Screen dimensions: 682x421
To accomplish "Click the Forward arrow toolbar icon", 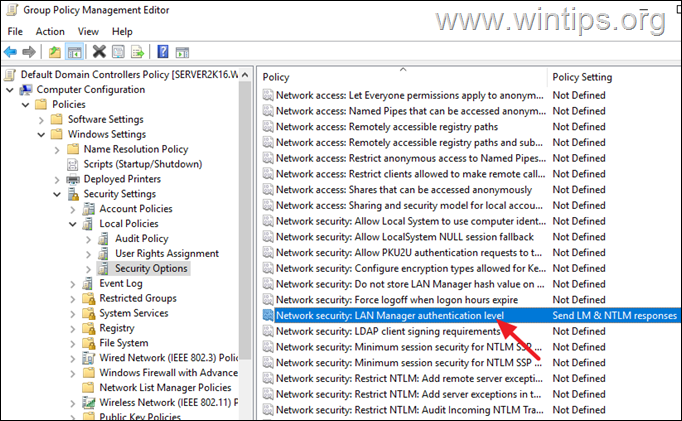I will click(x=29, y=52).
